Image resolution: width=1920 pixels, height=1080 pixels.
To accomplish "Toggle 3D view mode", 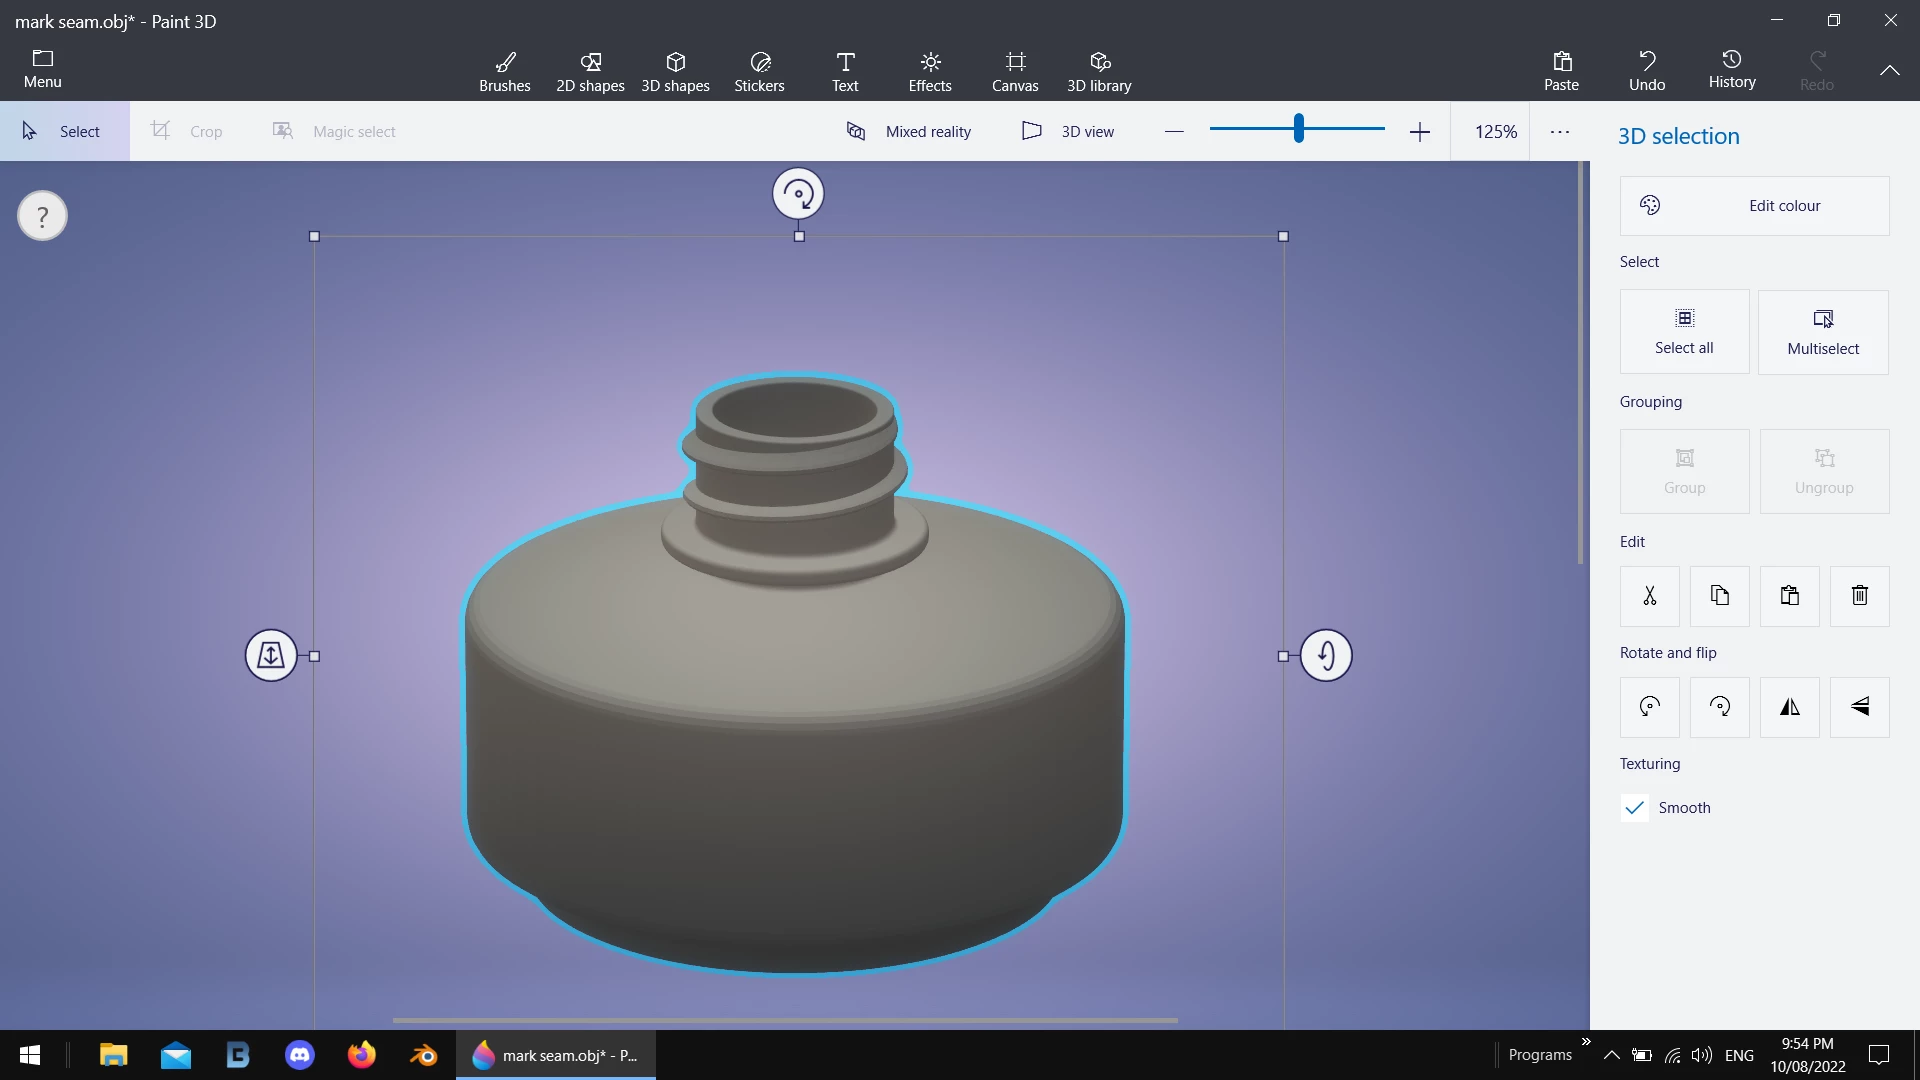I will click(x=1067, y=131).
